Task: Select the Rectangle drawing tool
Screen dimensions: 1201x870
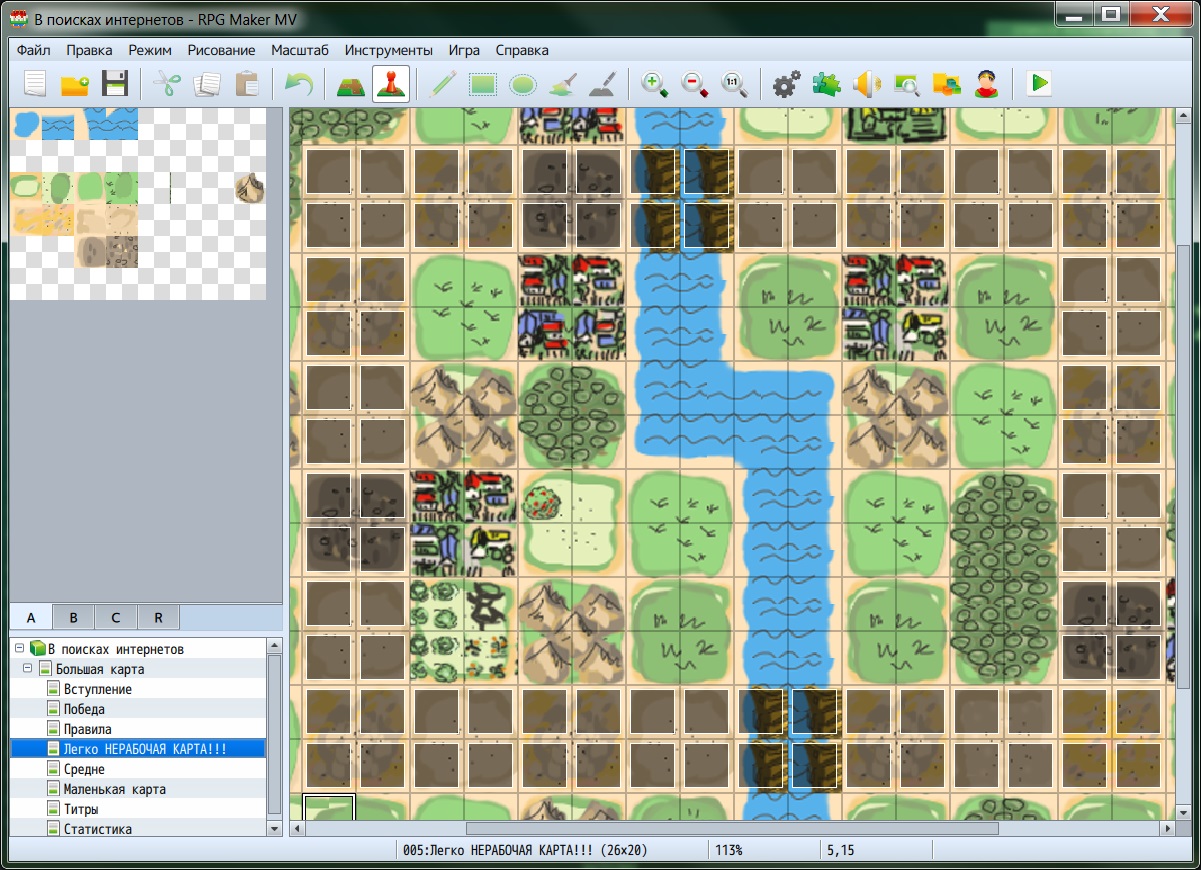Action: tap(483, 84)
